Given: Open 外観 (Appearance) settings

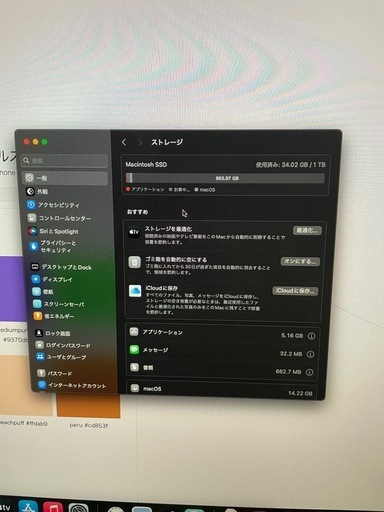Looking at the screenshot, I should click(x=37, y=191).
